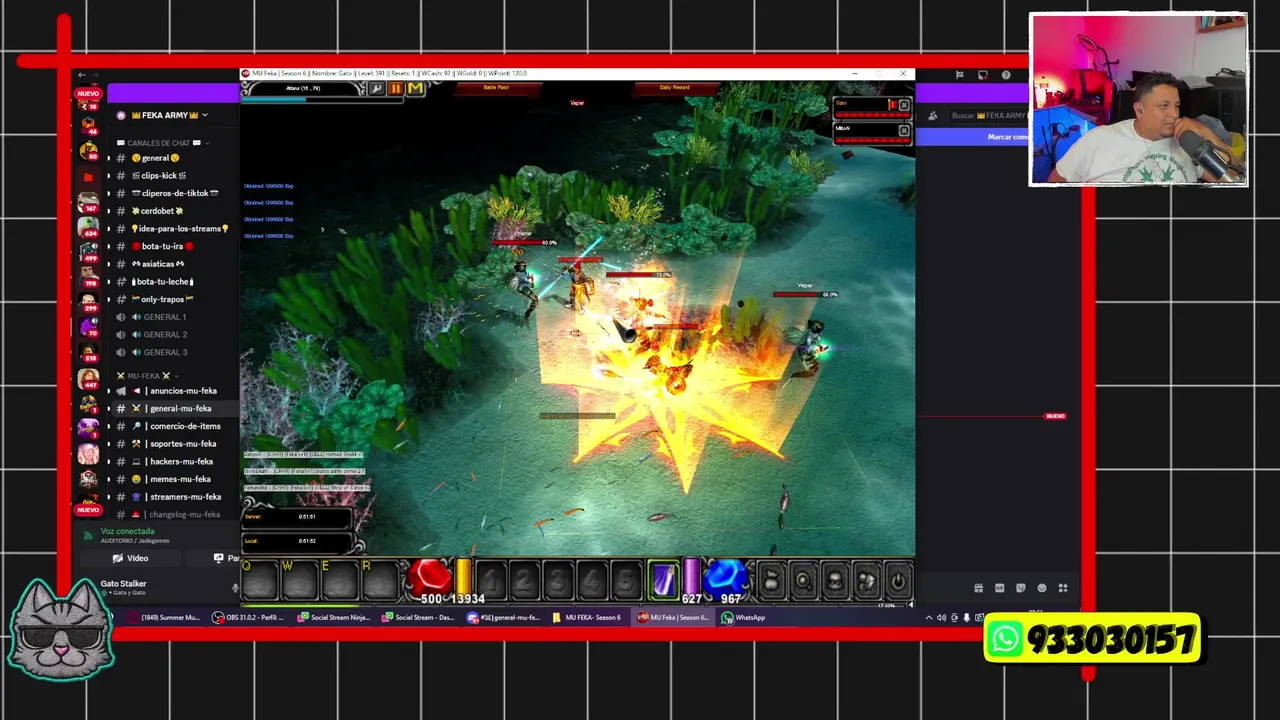Select the purple skill slot icon
The image size is (1280, 720).
coord(663,579)
